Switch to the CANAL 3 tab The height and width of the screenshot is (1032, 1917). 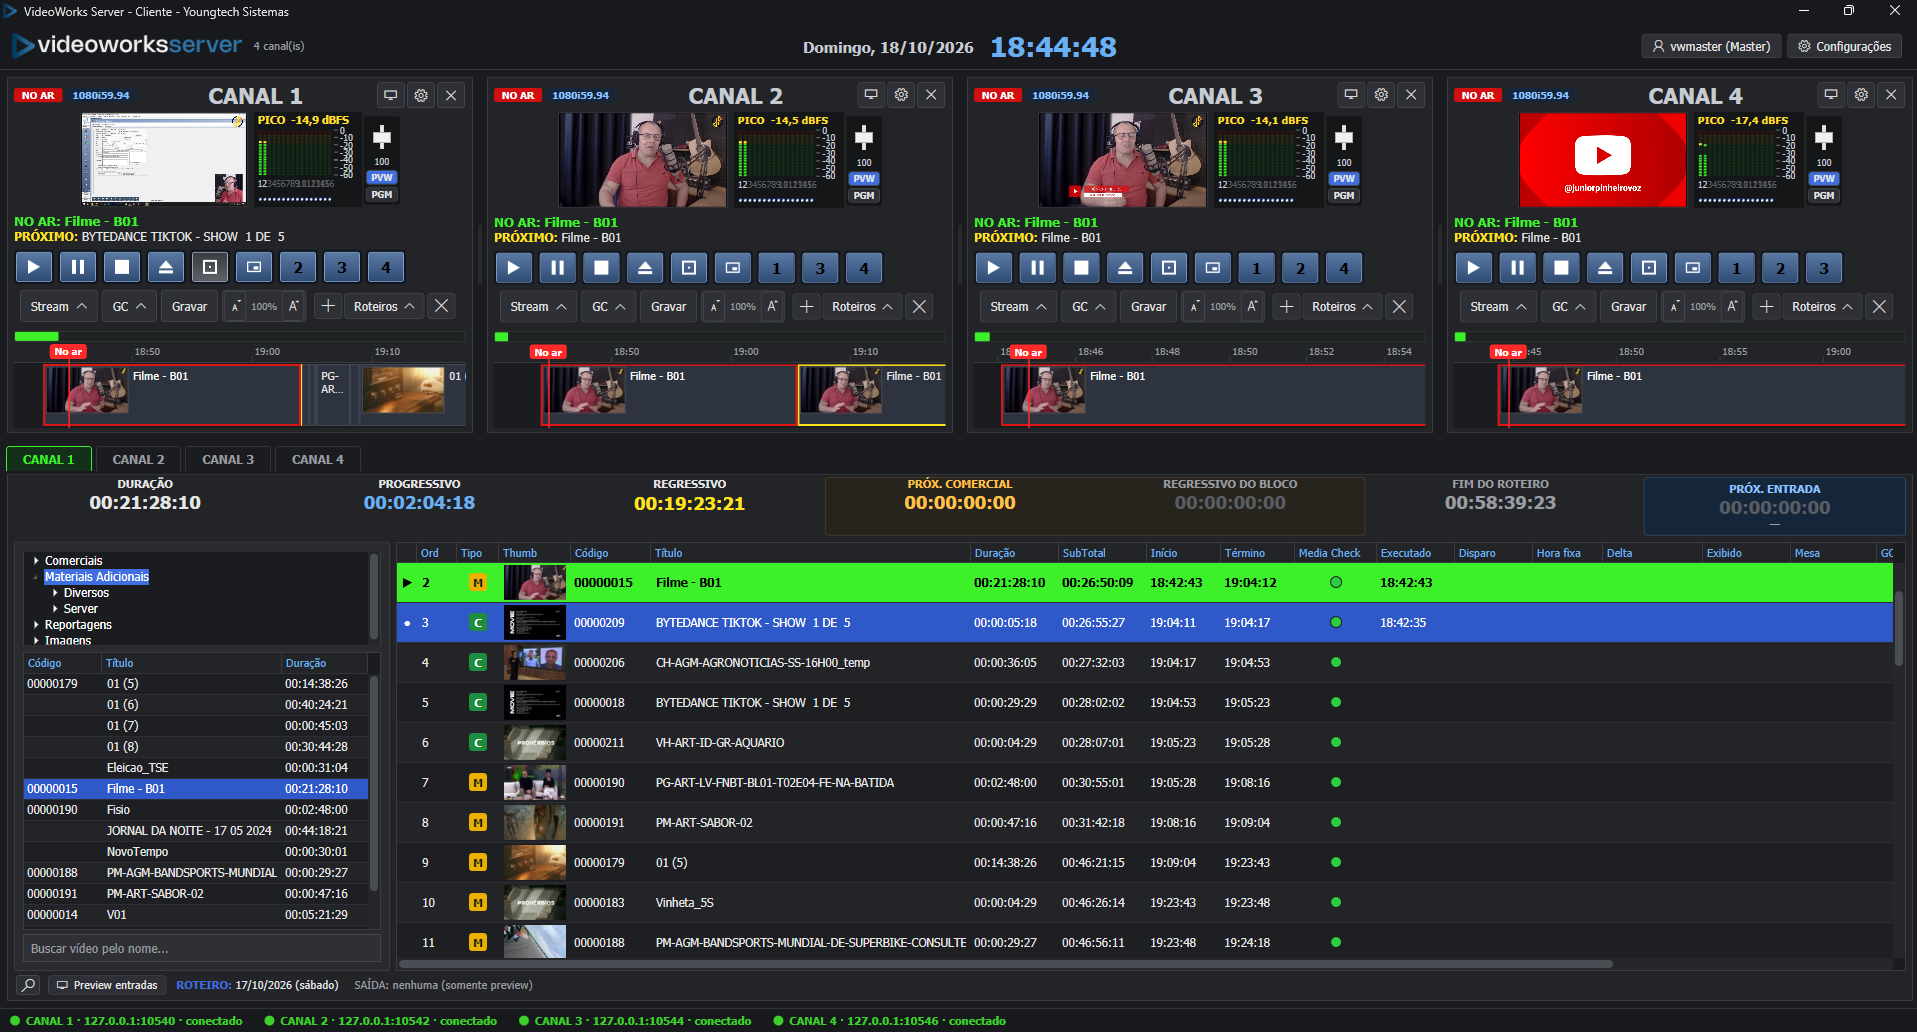point(228,459)
